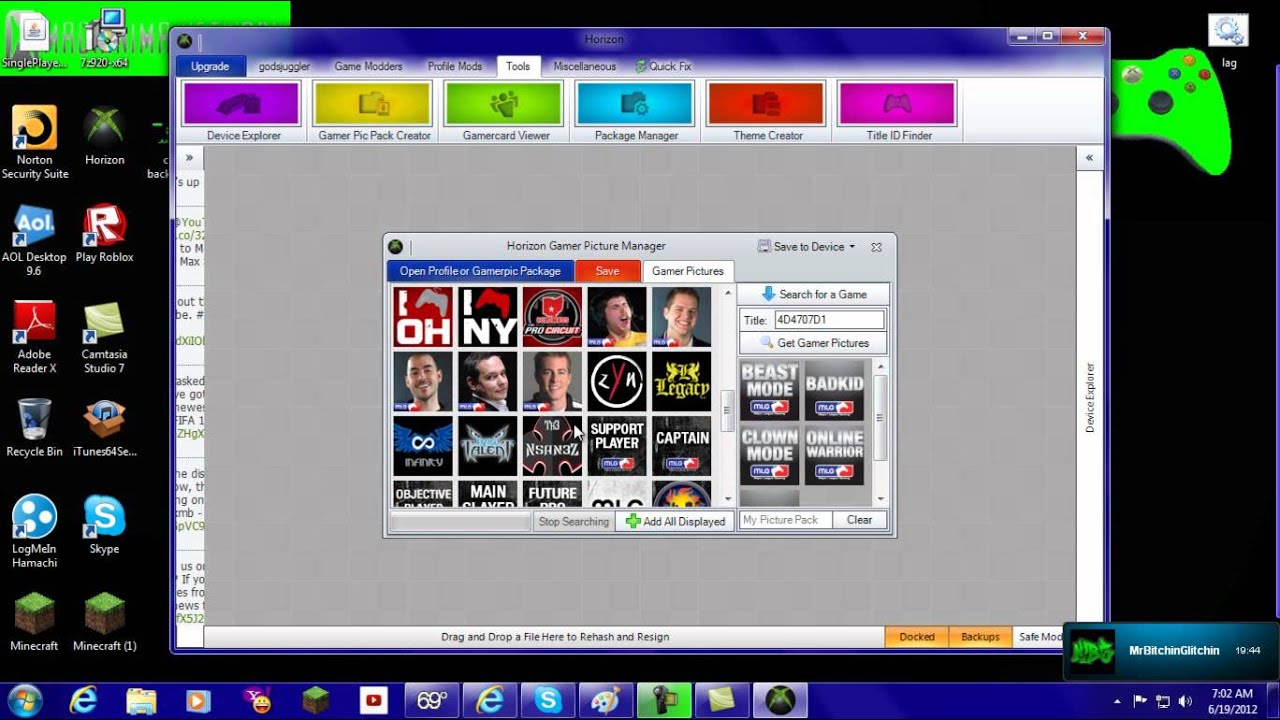Select the OH gamer picture
The height and width of the screenshot is (720, 1280).
423,317
